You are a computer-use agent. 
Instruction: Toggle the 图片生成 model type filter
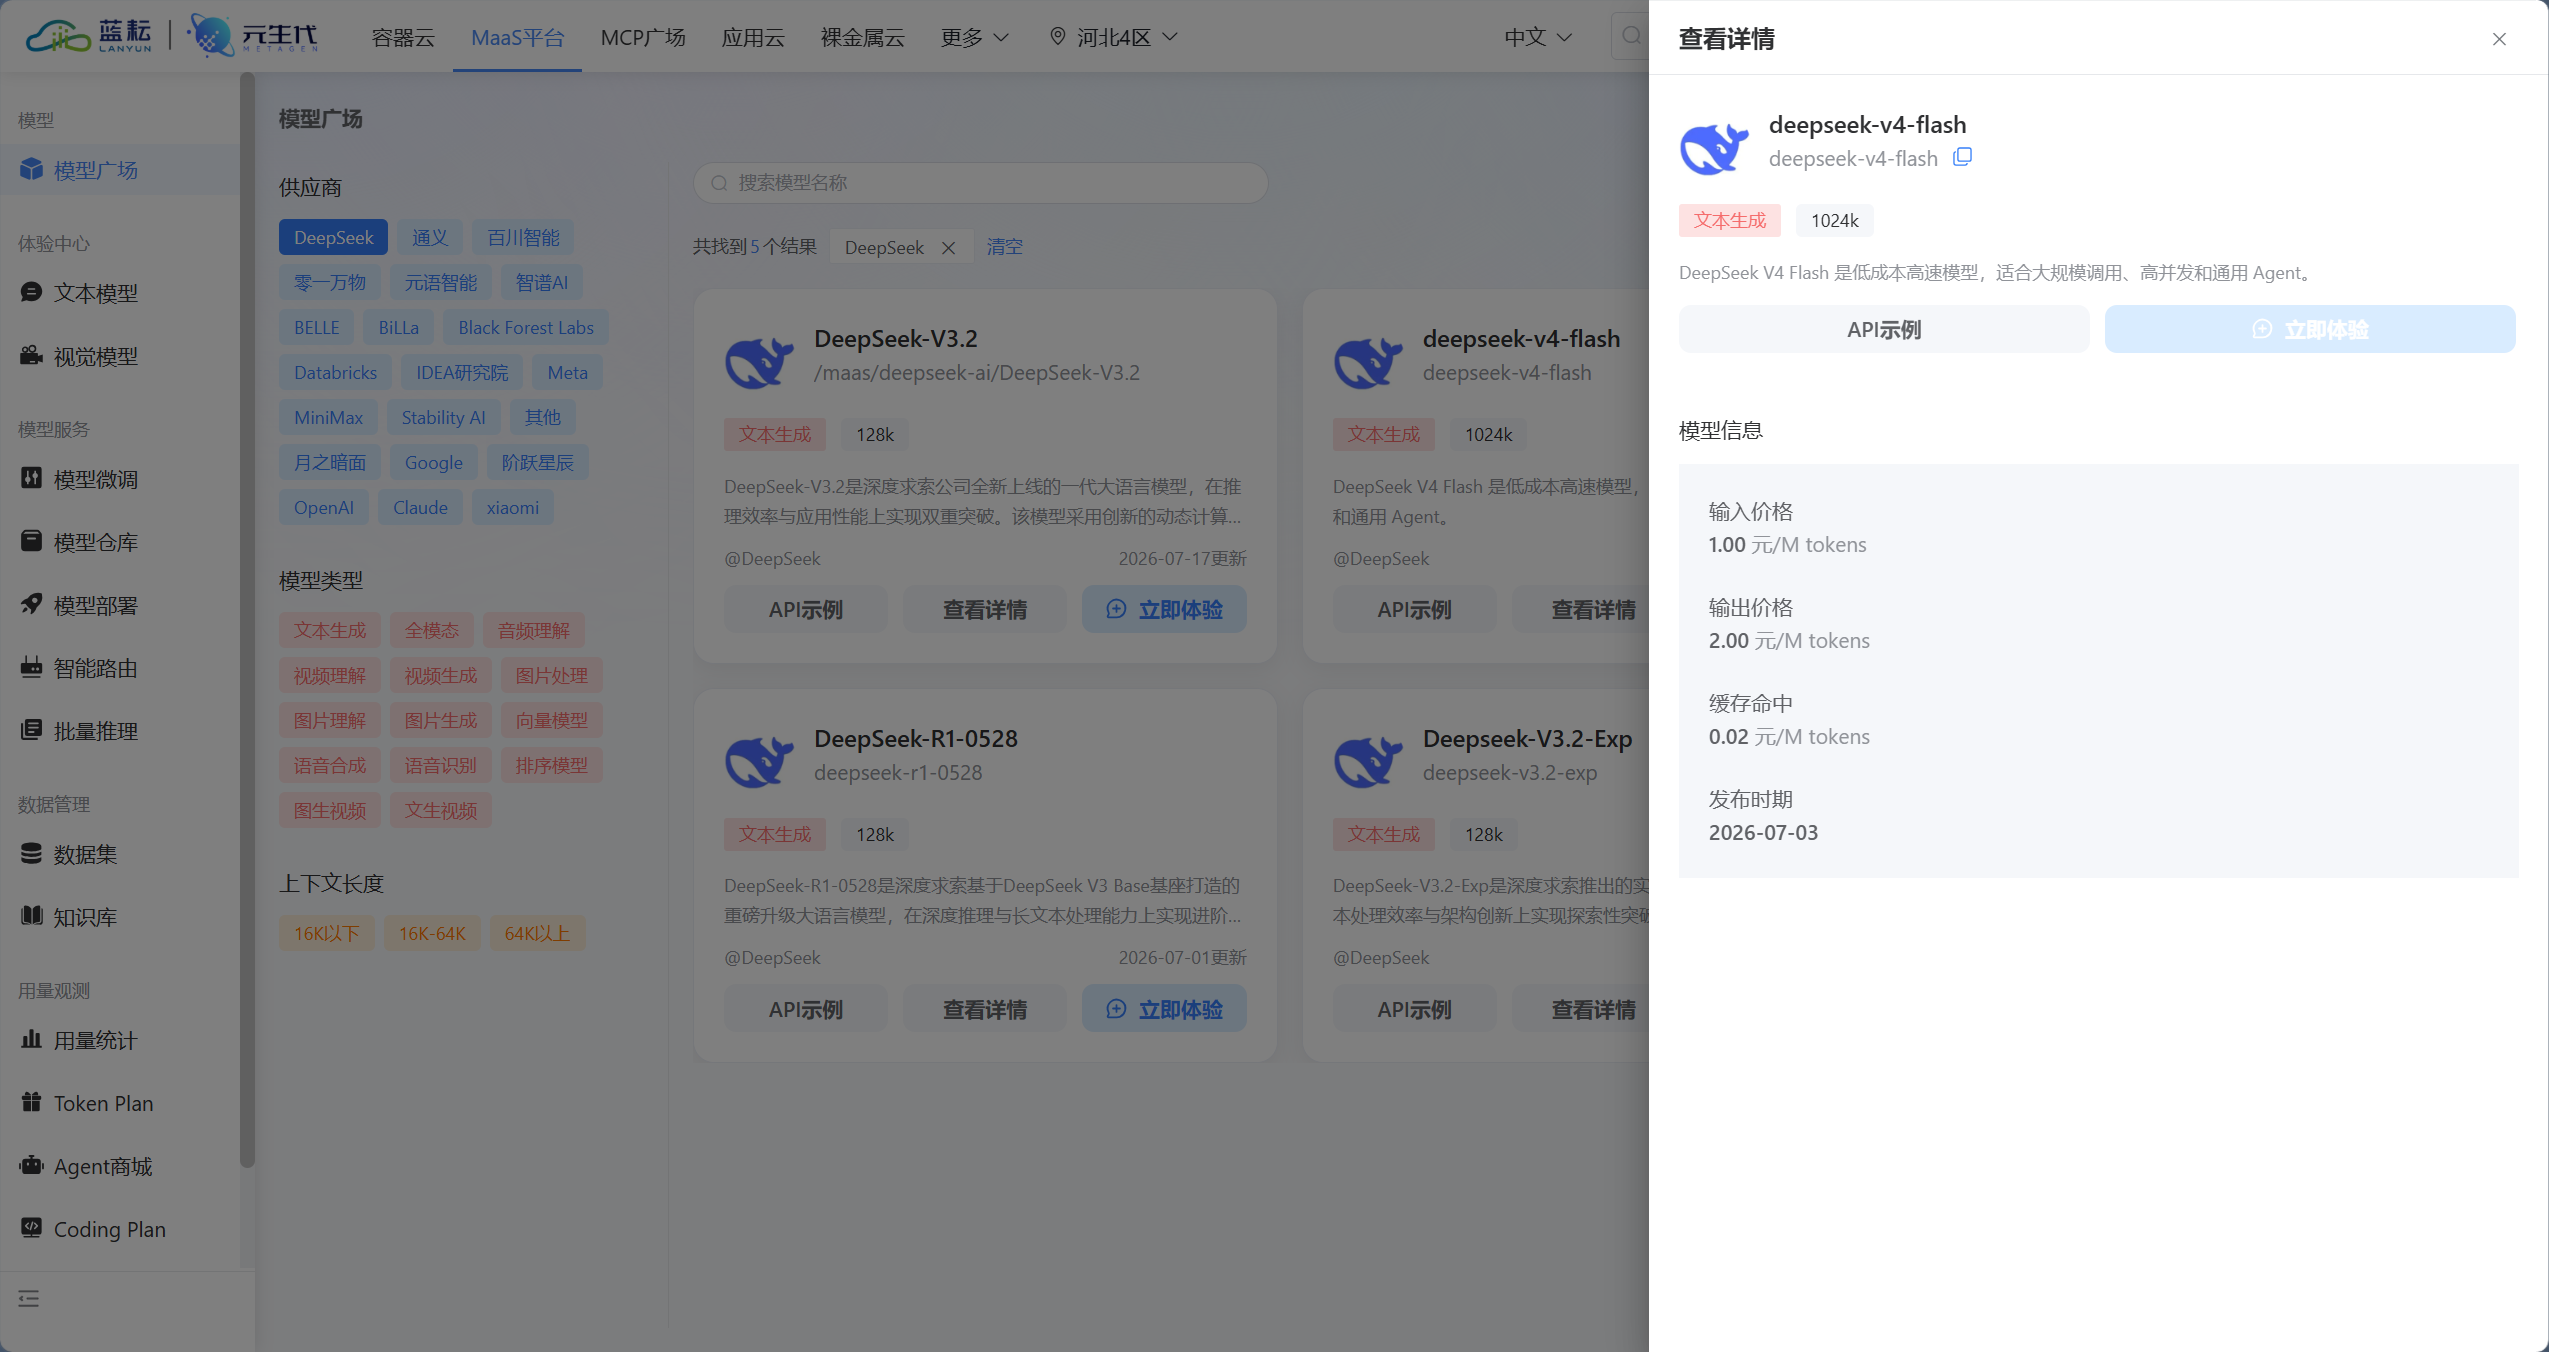441,720
